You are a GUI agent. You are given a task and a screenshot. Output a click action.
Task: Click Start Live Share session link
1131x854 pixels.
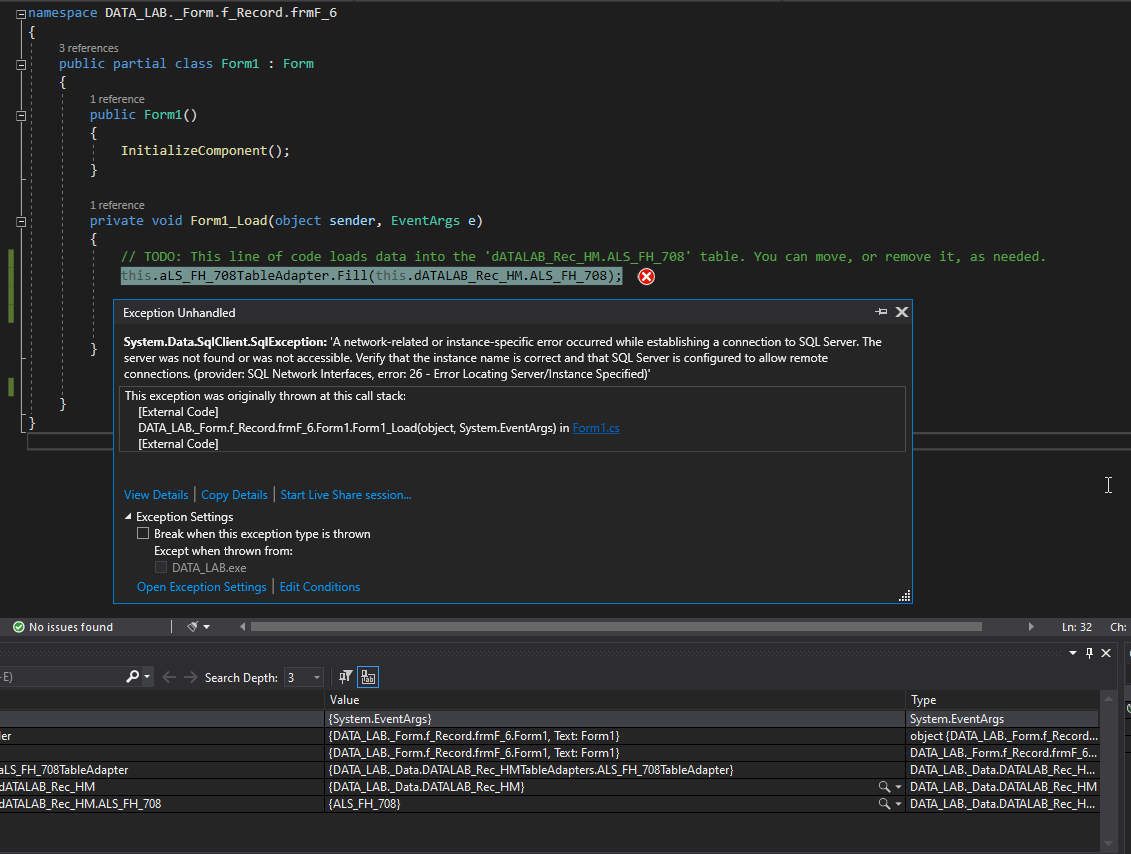(x=346, y=495)
